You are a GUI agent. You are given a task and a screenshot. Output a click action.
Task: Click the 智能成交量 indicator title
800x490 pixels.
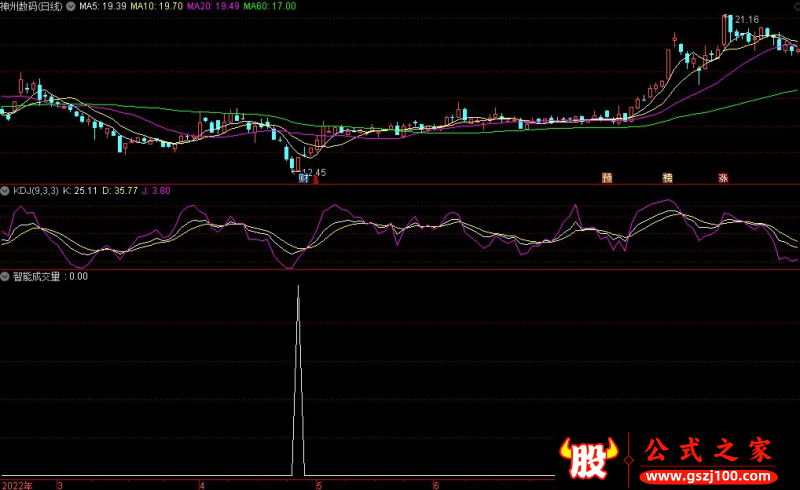(36, 277)
